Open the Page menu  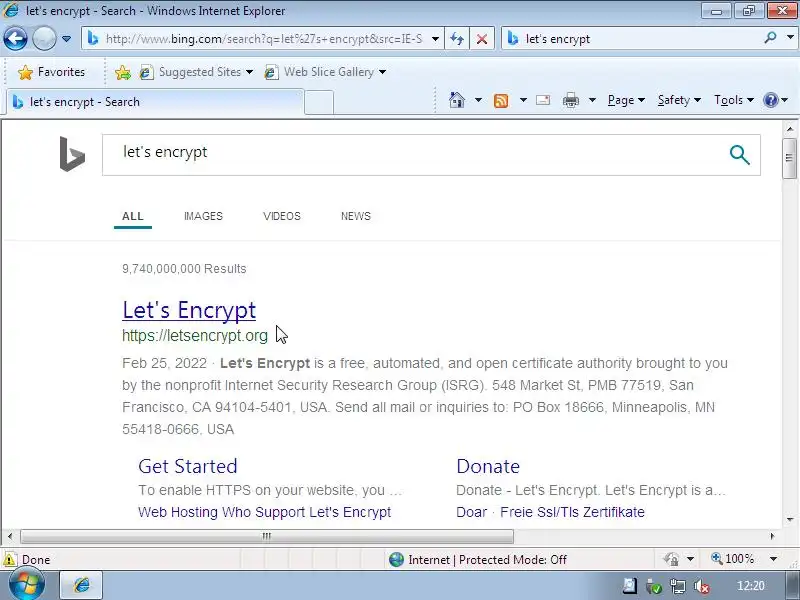[626, 100]
